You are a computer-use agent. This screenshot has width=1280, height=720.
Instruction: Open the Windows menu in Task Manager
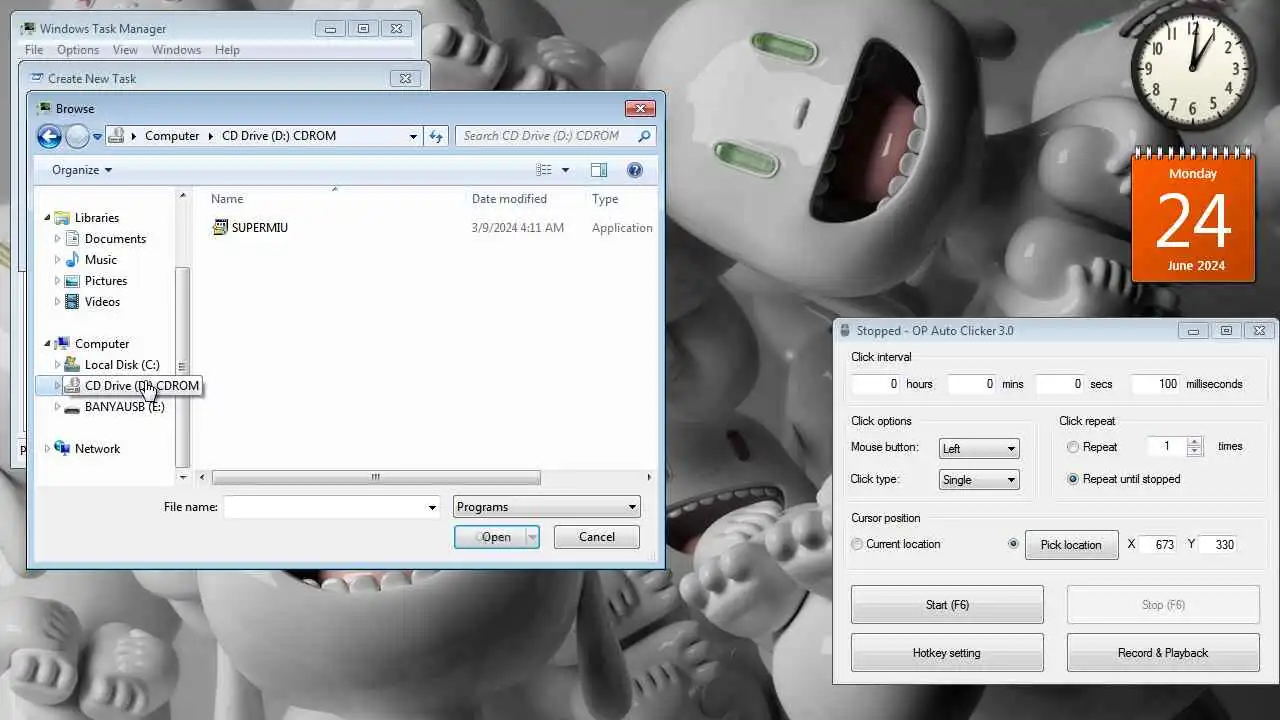pos(176,50)
